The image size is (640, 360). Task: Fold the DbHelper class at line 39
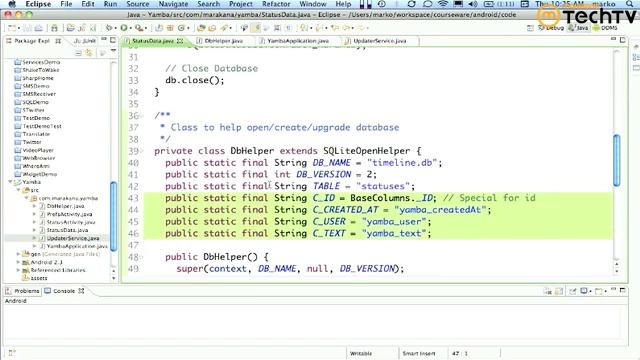click(141, 151)
